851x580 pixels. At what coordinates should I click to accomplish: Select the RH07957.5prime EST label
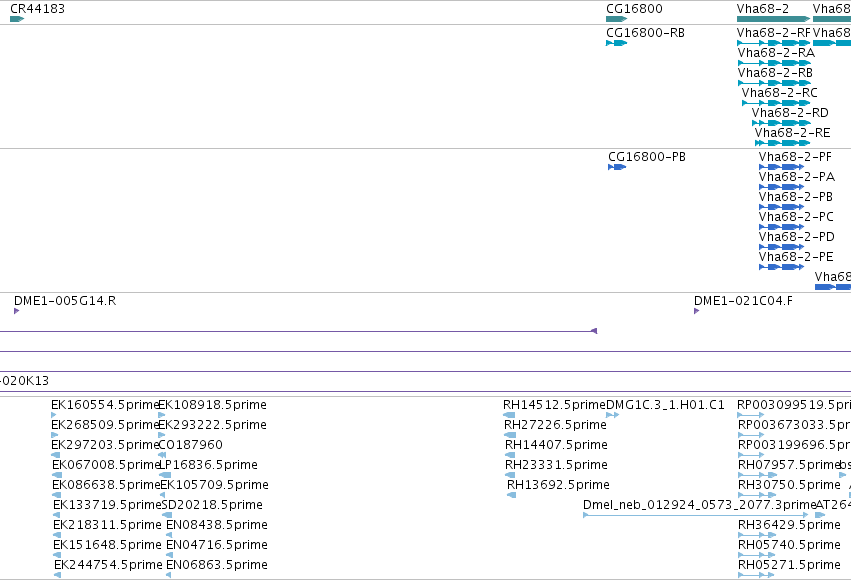click(789, 465)
